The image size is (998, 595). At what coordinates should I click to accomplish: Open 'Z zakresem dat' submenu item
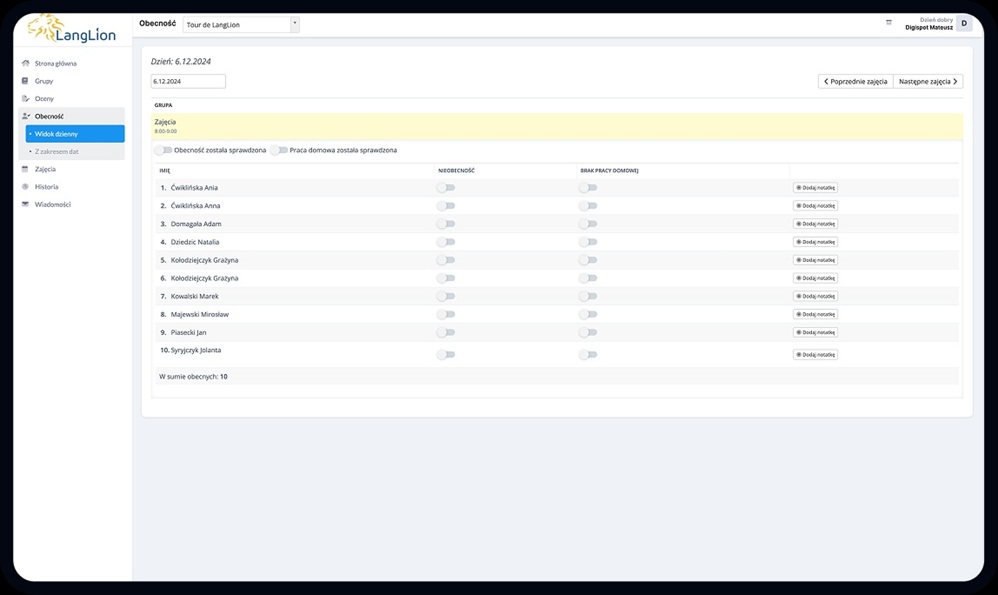tap(57, 151)
